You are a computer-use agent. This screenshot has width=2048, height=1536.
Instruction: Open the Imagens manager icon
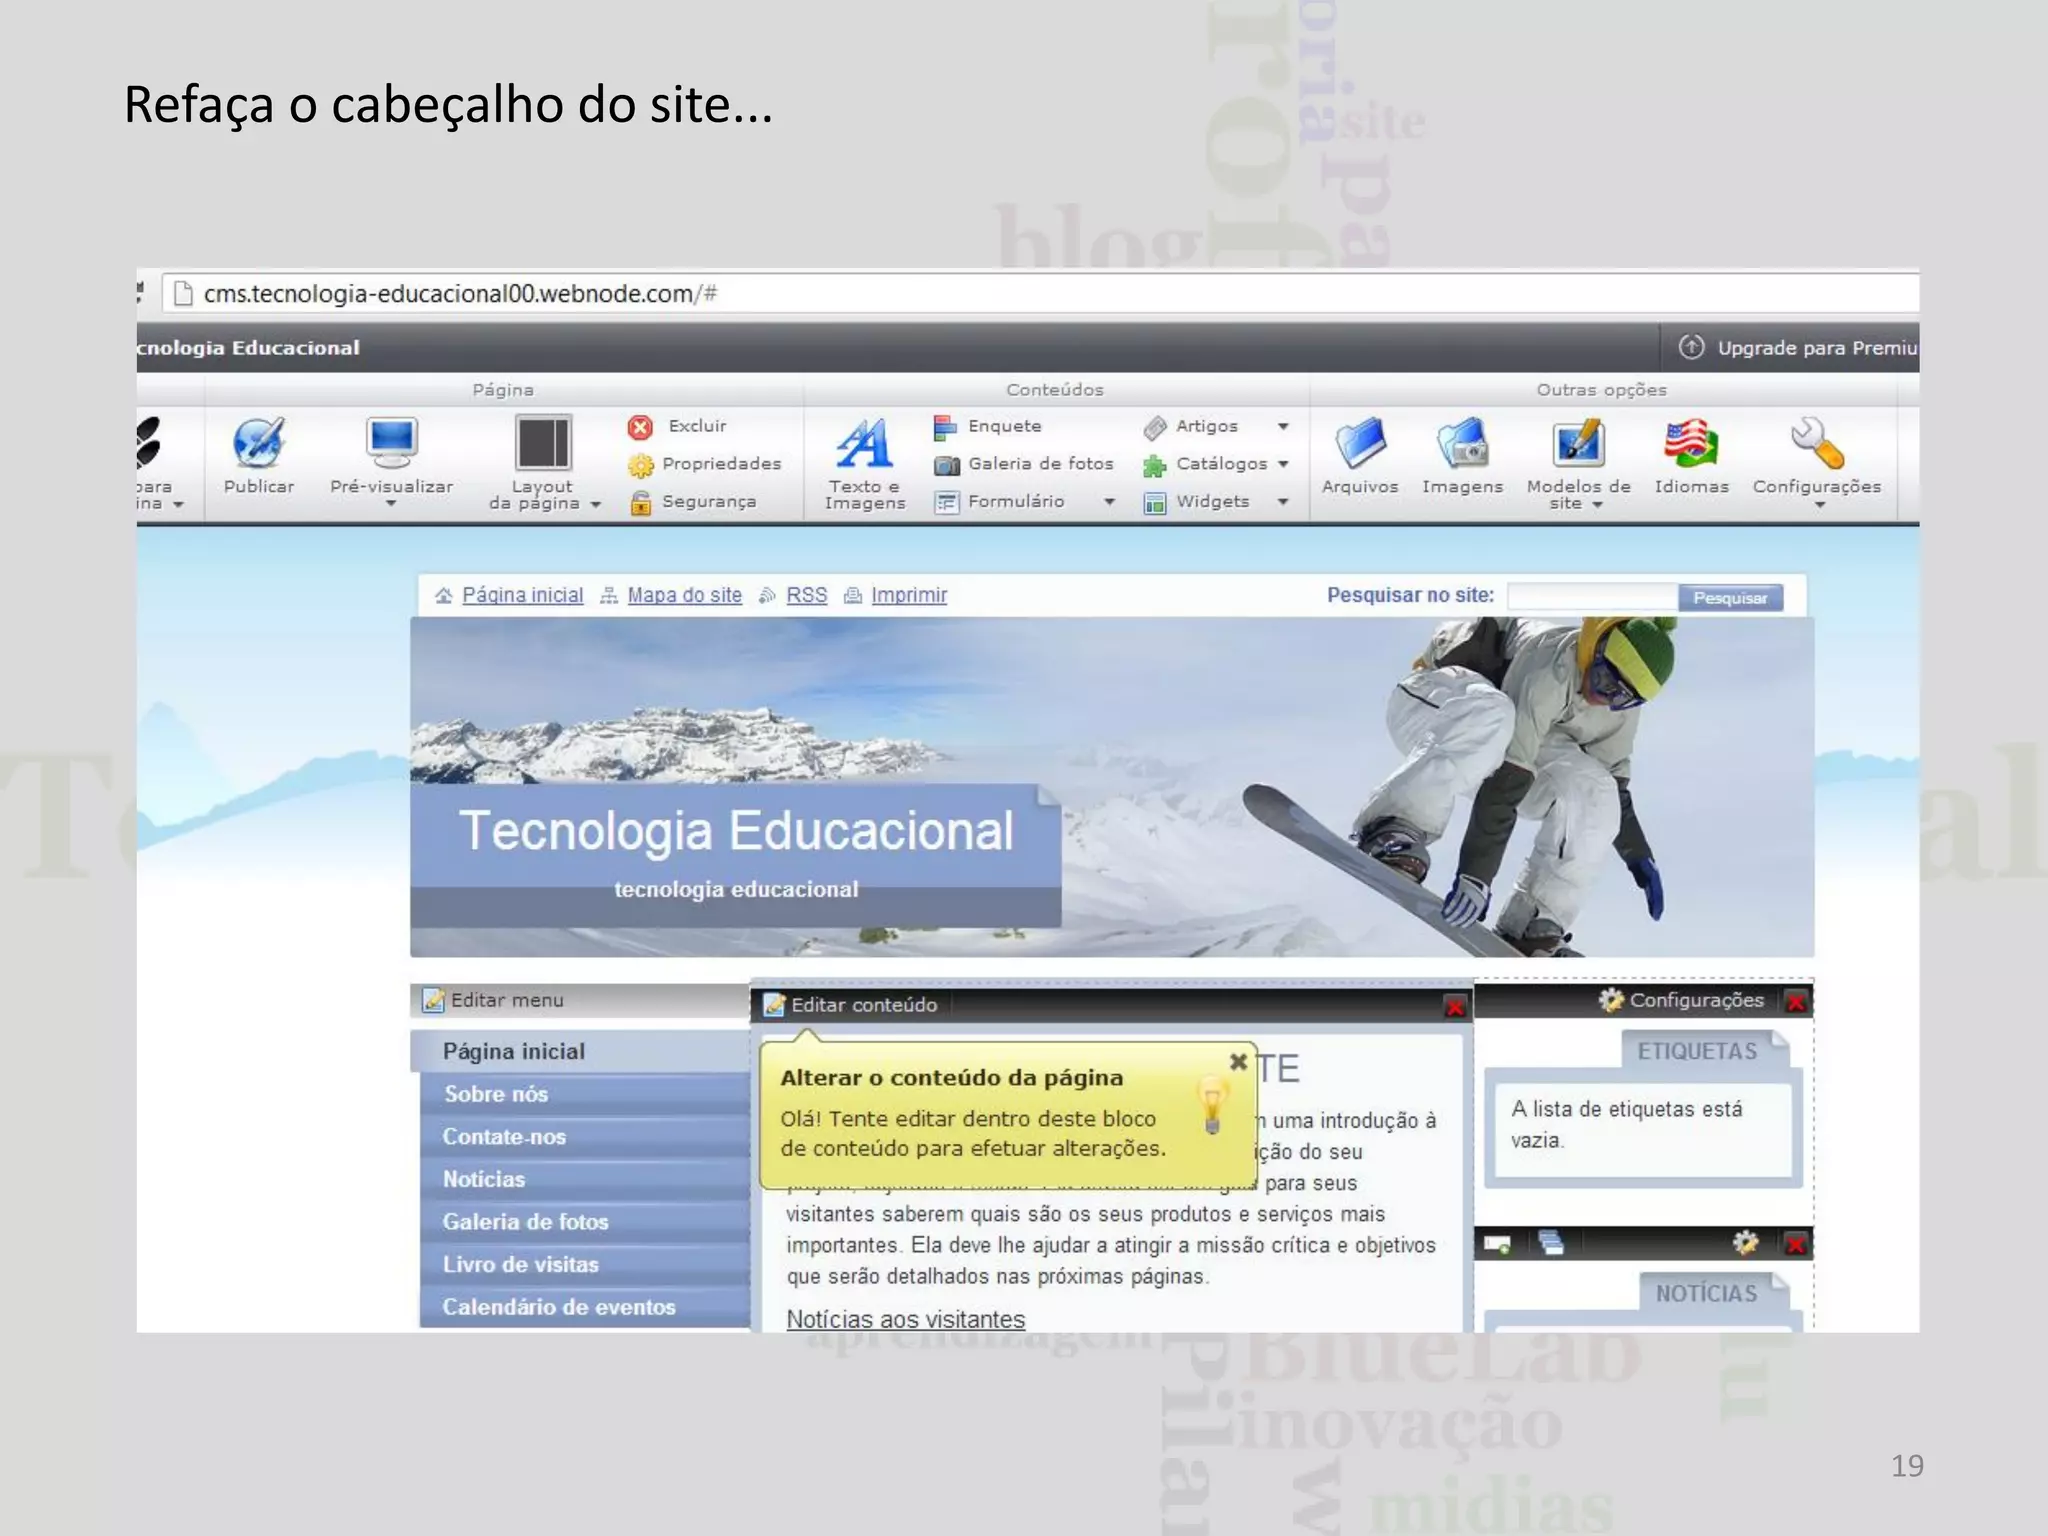(1462, 443)
